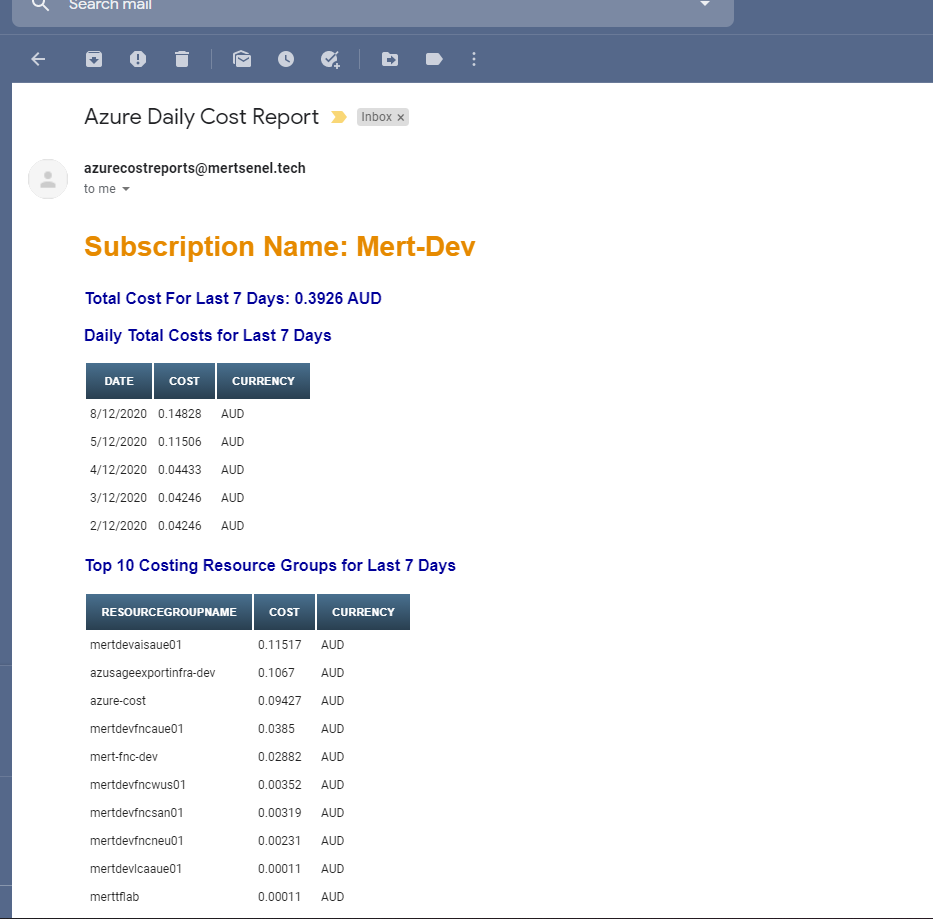Open the Move to folder icon
Viewport: 933px width, 919px height.
coord(390,59)
